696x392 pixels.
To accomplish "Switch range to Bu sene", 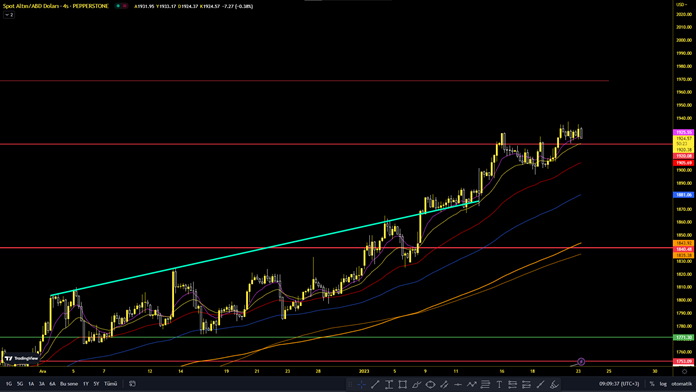I will click(69, 384).
